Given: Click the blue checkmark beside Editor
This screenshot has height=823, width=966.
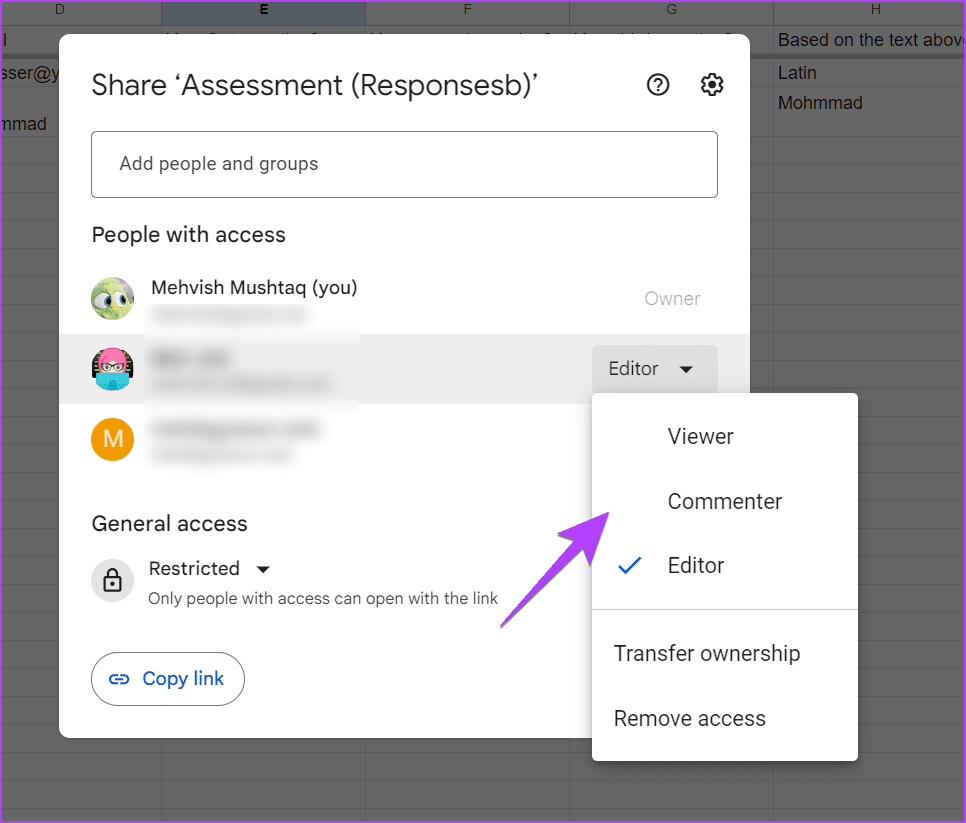Looking at the screenshot, I should point(630,565).
